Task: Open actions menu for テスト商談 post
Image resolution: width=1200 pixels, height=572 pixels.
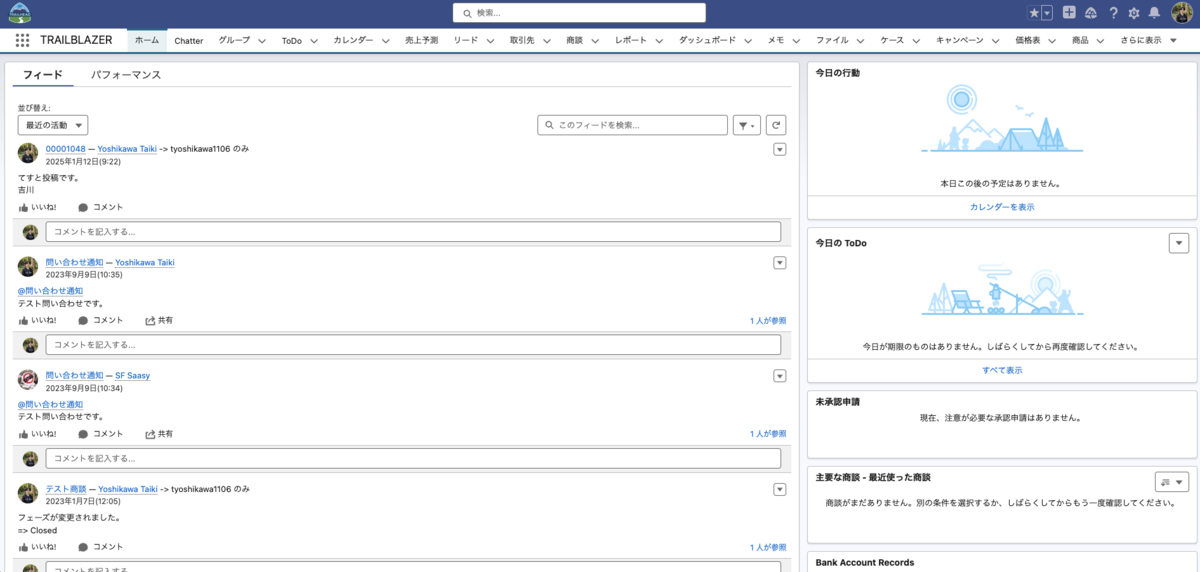Action: pyautogui.click(x=780, y=489)
